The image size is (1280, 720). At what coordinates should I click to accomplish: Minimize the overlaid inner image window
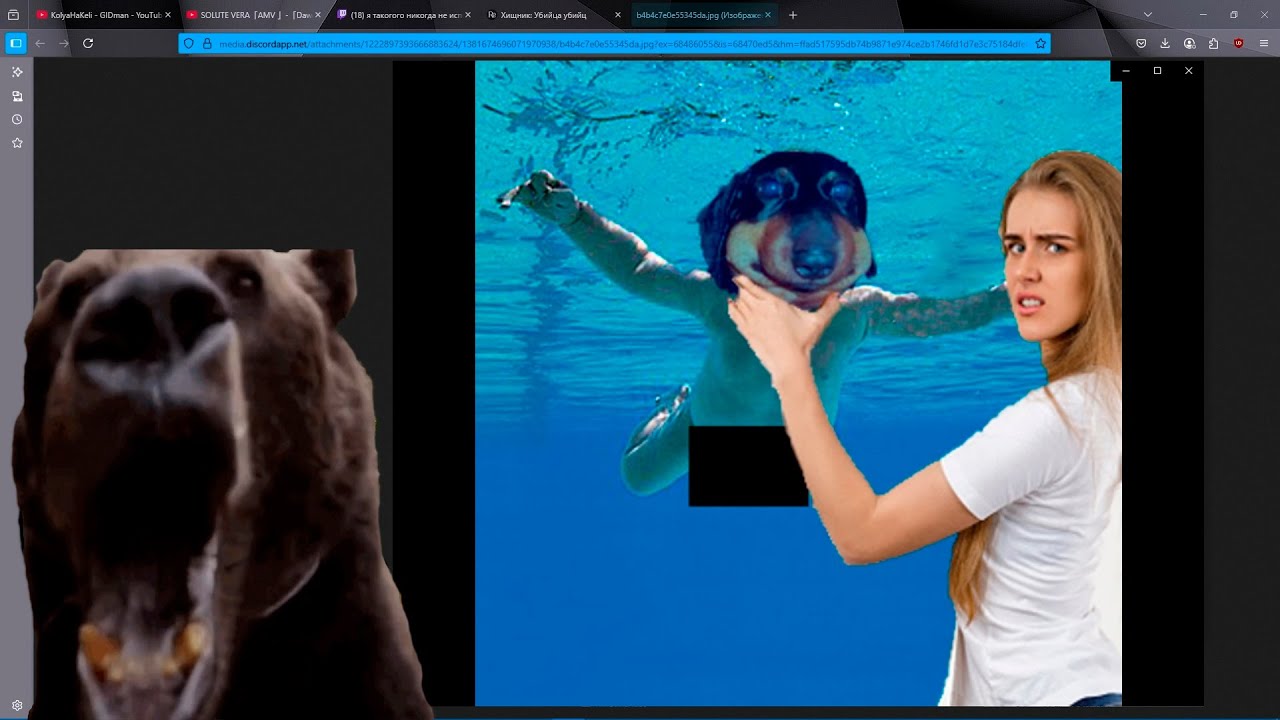[x=1126, y=71]
